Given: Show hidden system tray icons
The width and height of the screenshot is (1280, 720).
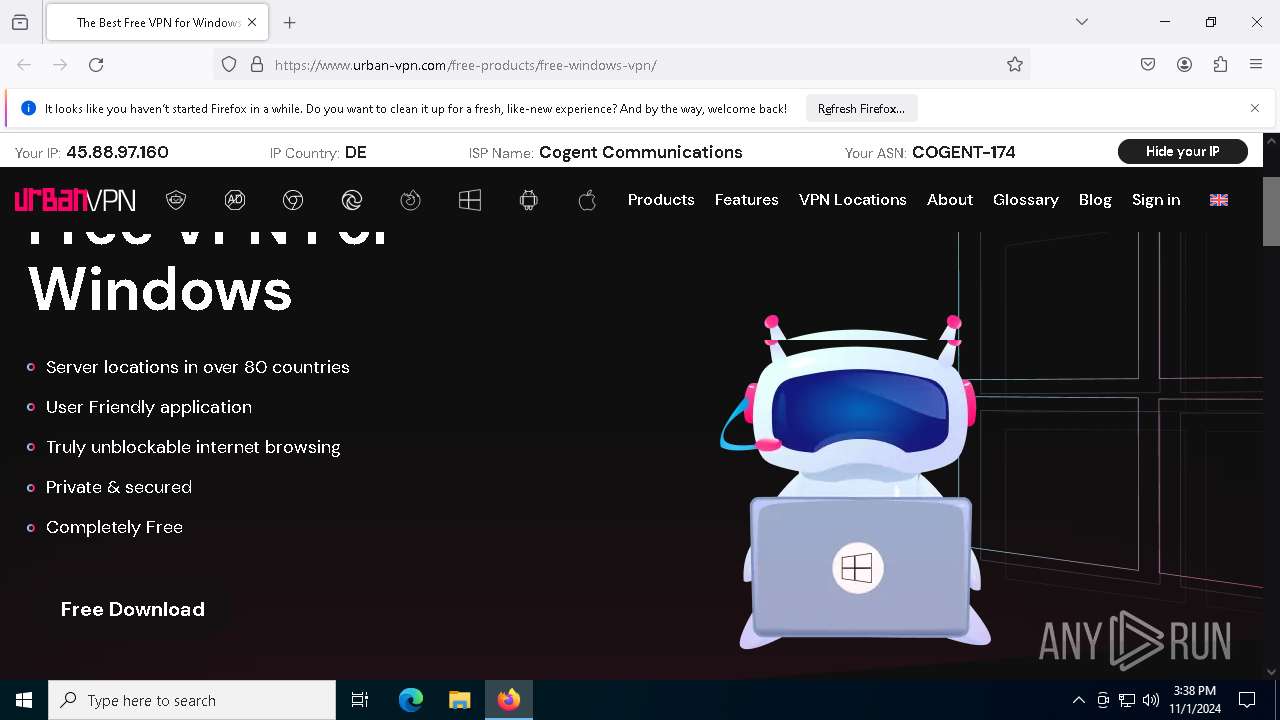Looking at the screenshot, I should point(1078,700).
